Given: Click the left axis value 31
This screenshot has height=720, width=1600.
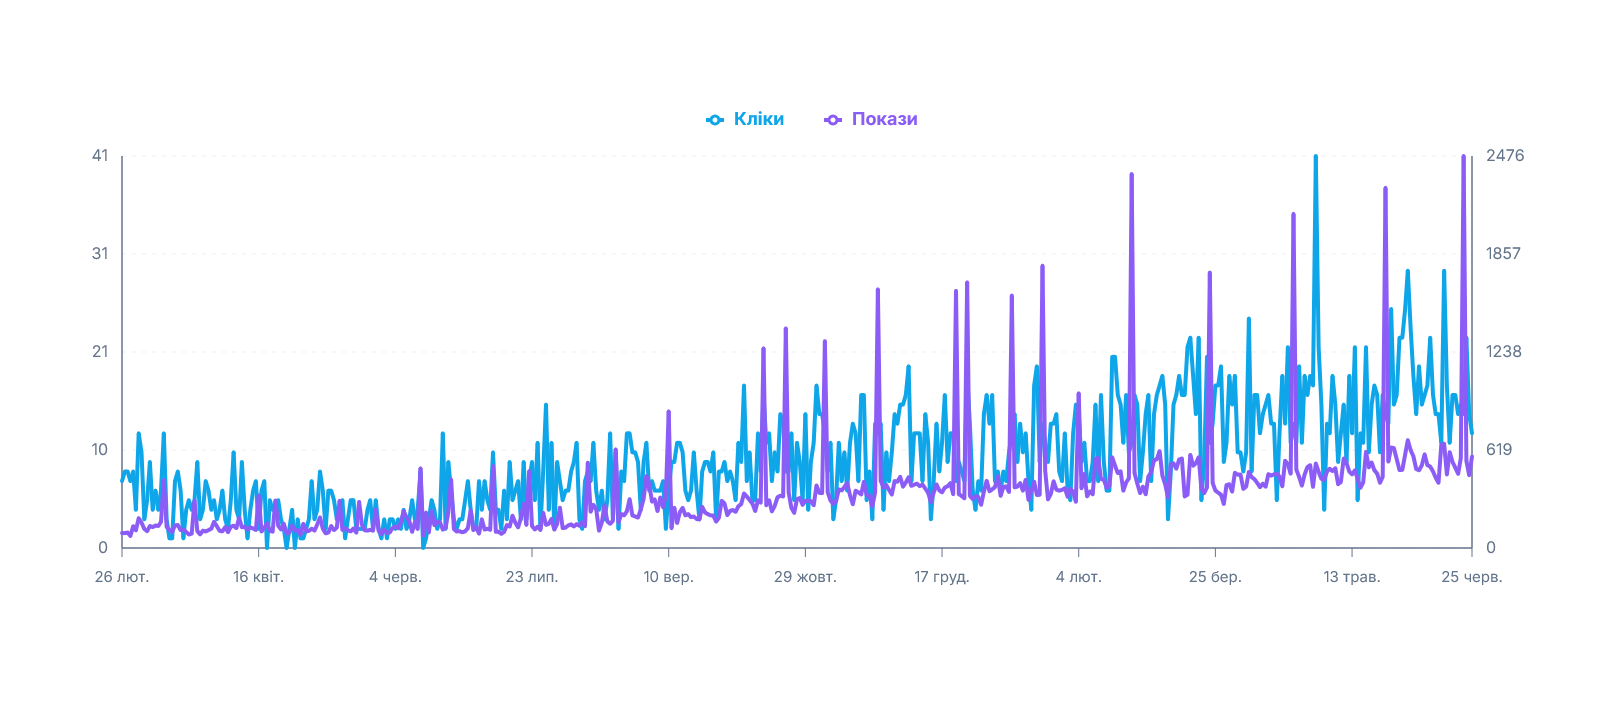Looking at the screenshot, I should click(x=100, y=253).
